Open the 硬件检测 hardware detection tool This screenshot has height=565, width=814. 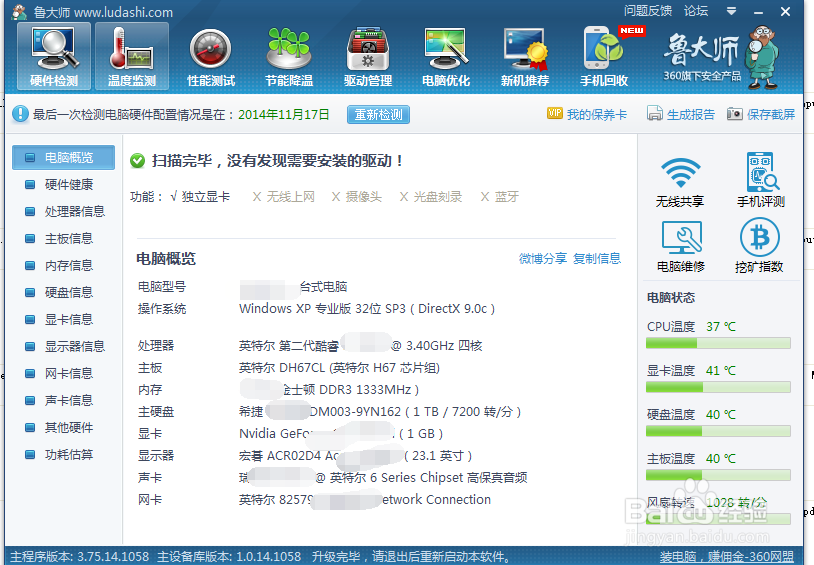pyautogui.click(x=54, y=56)
